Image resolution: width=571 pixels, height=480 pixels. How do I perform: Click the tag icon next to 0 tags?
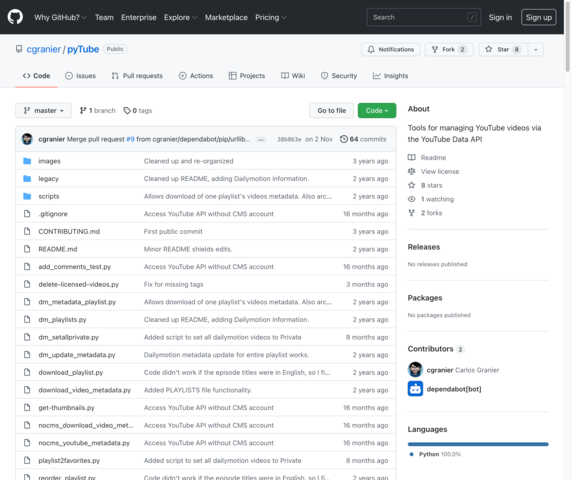[x=127, y=110]
